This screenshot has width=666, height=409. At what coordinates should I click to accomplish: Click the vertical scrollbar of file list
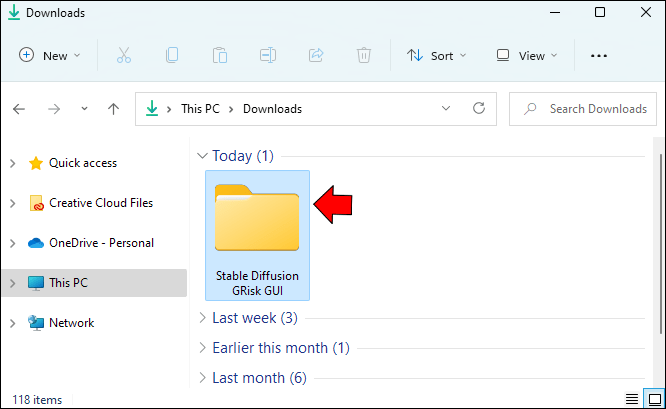pyautogui.click(x=661, y=244)
